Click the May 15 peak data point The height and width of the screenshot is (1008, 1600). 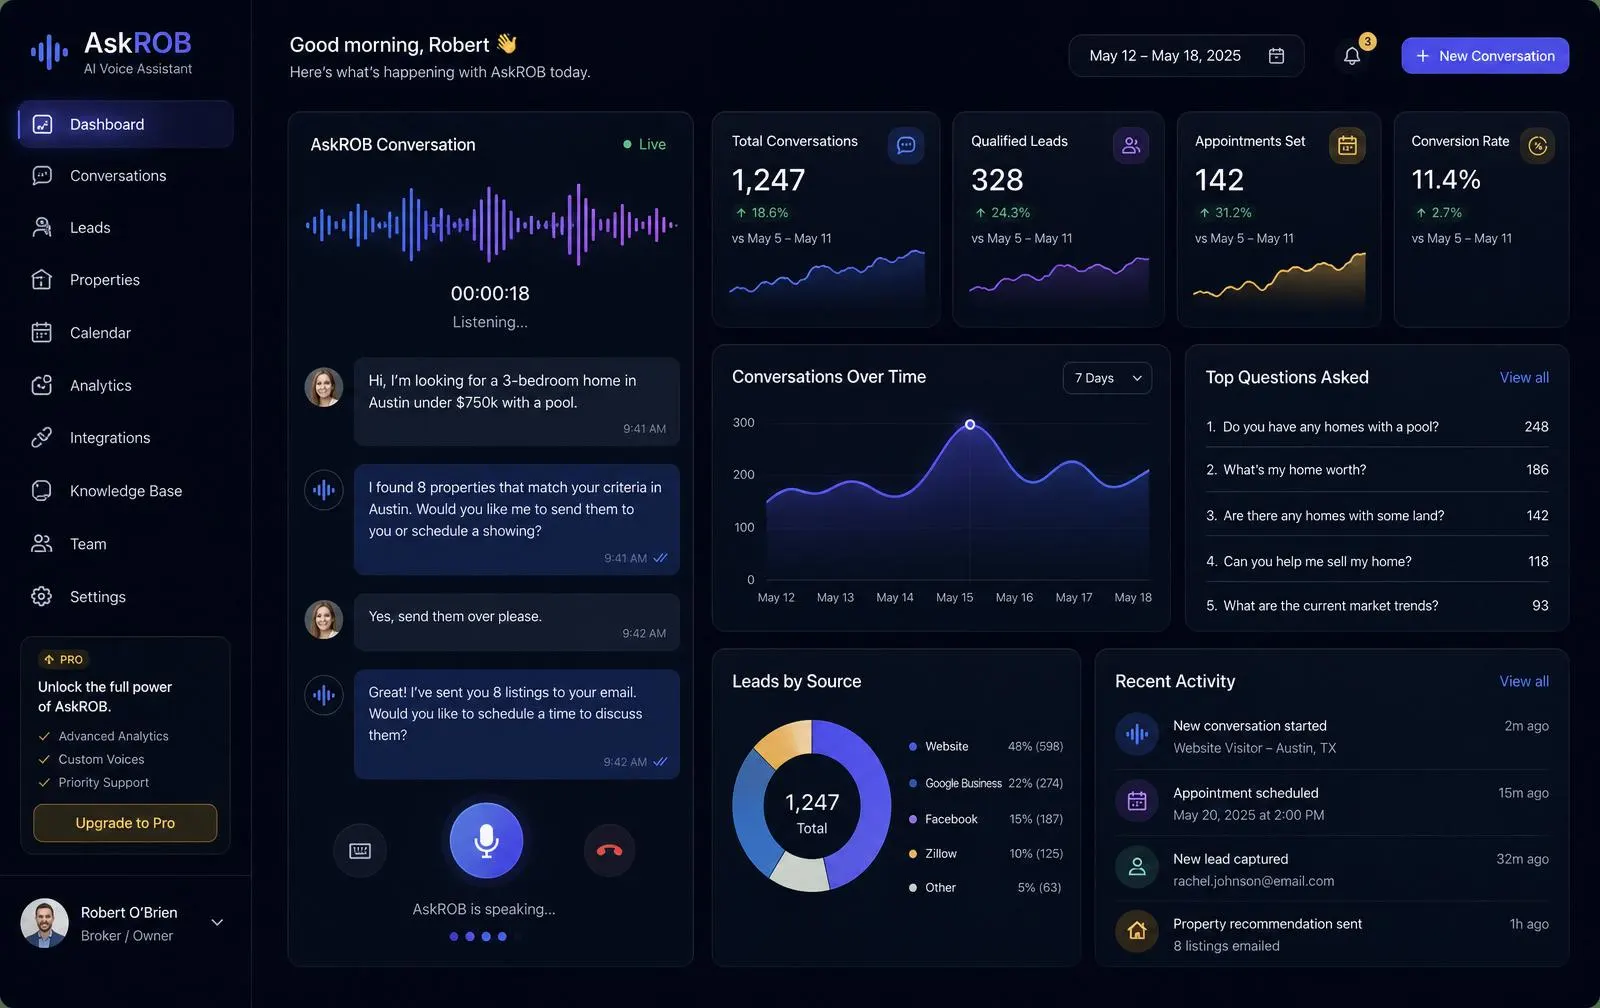point(970,425)
